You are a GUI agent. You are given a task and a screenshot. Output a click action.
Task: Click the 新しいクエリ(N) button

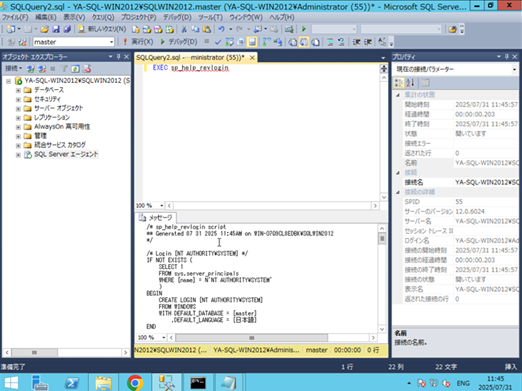click(x=102, y=29)
